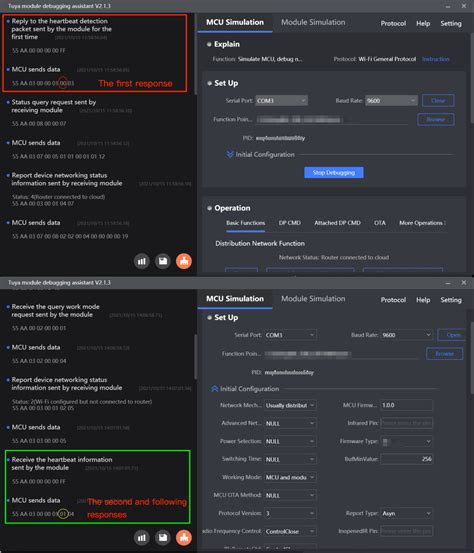Screen dimensions: 474x553
Task: Open the Report Type Asyn dropdown
Action: click(x=407, y=513)
